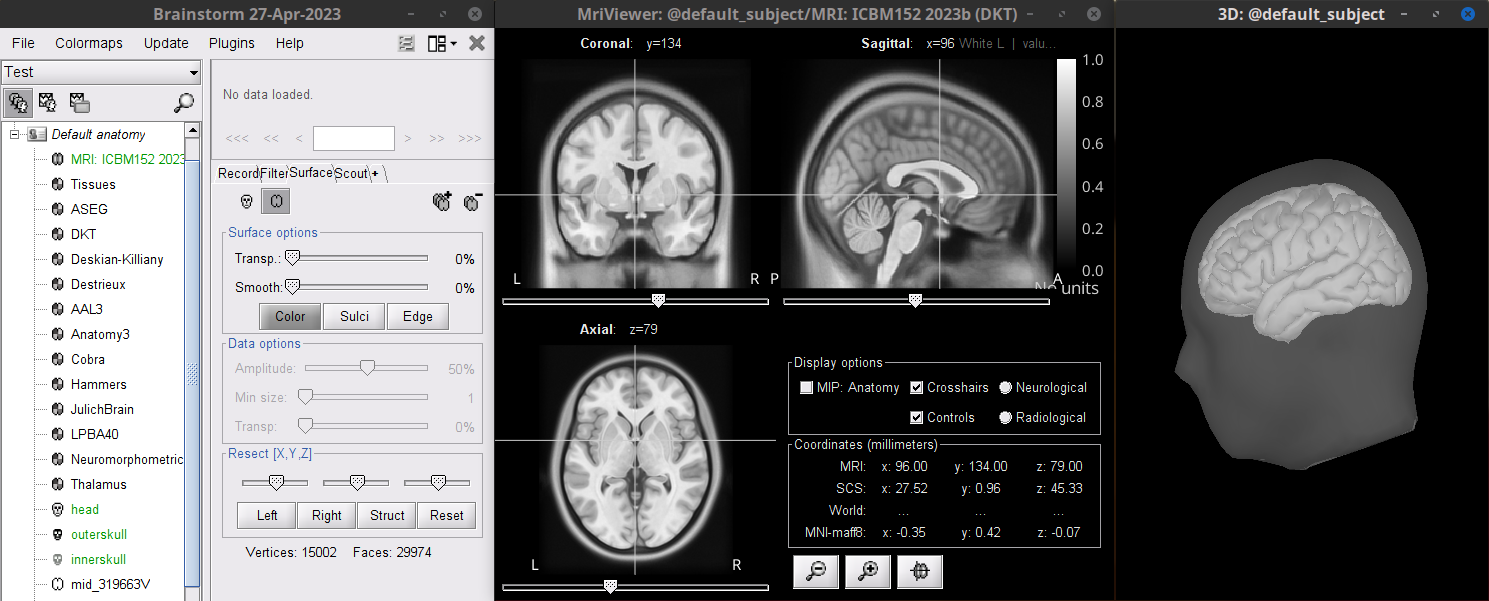1489x601 pixels.
Task: Enable the MIP: Anatomy checkbox
Action: click(807, 388)
